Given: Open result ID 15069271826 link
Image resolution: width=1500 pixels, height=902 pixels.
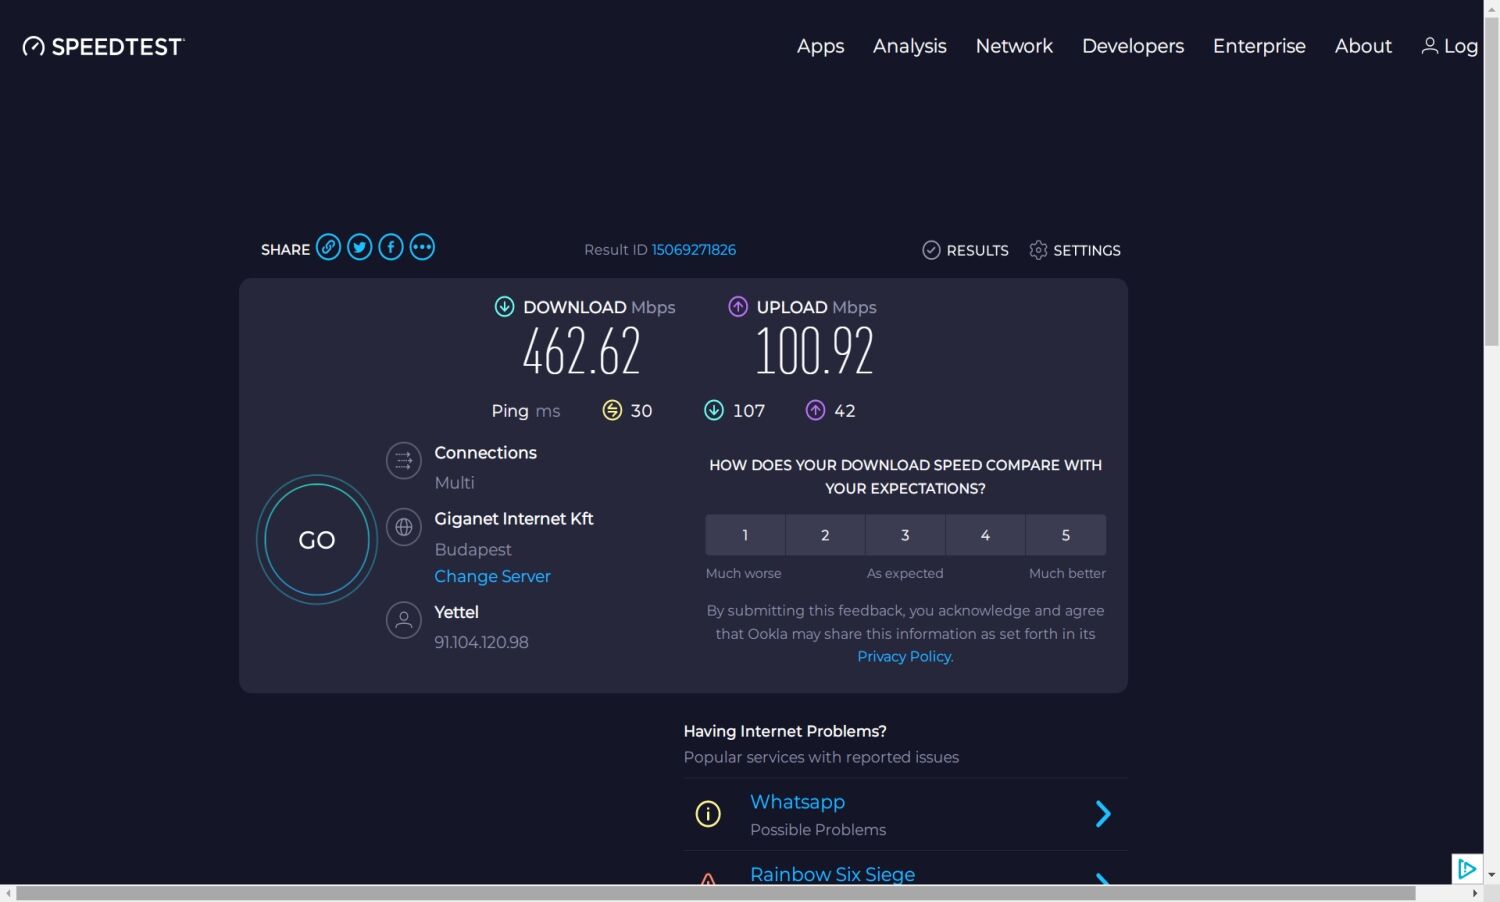Looking at the screenshot, I should pos(694,250).
